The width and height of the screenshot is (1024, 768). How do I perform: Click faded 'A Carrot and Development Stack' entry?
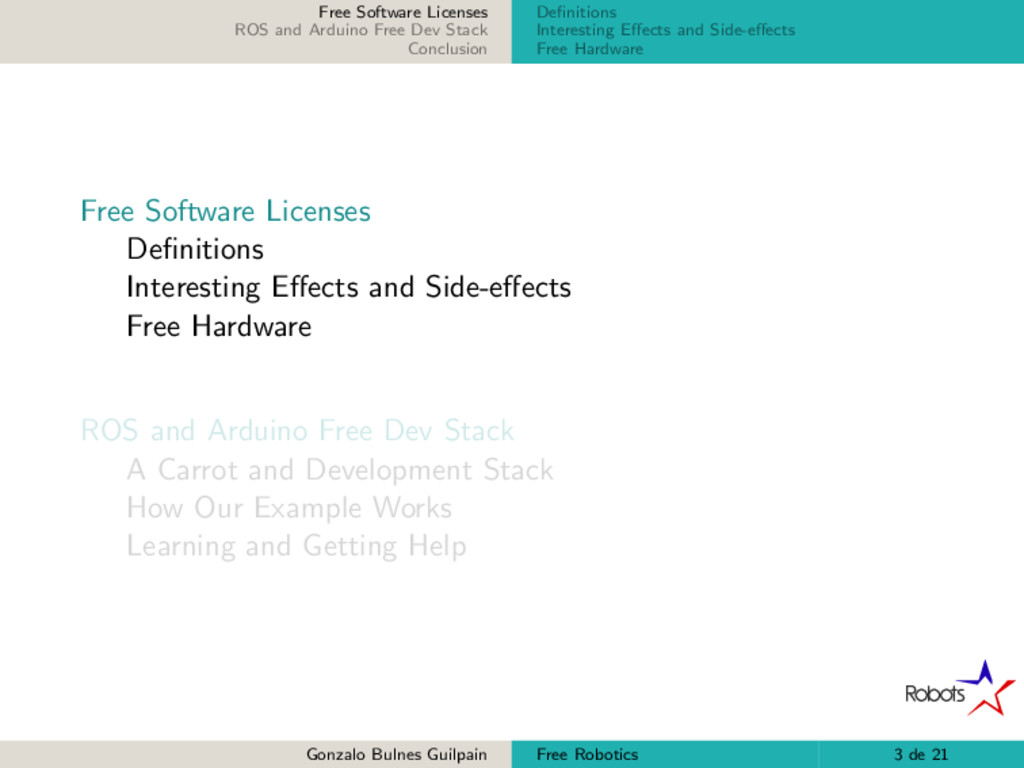[x=340, y=470]
